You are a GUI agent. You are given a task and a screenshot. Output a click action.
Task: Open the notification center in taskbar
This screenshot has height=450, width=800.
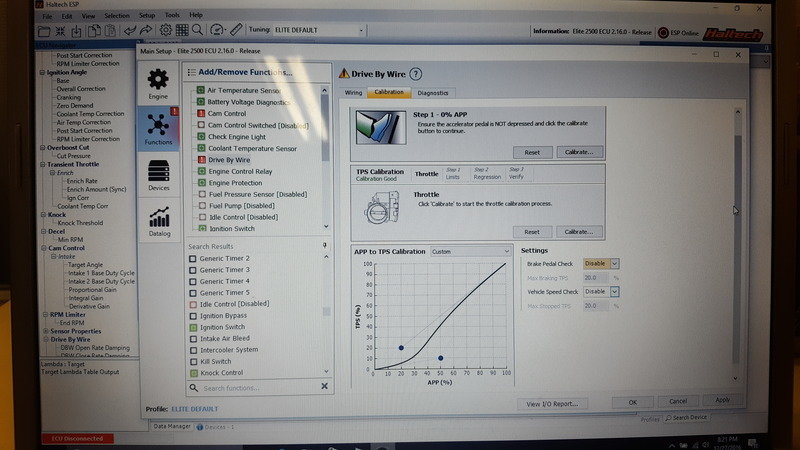pos(753,443)
